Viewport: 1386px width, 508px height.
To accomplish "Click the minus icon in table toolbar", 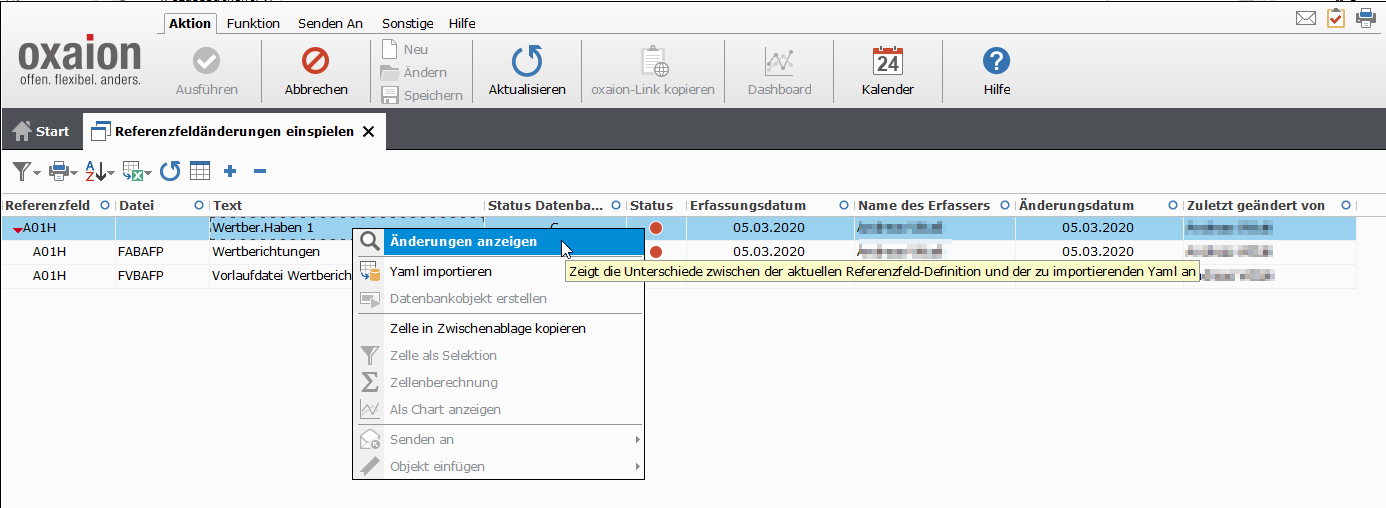I will (259, 171).
